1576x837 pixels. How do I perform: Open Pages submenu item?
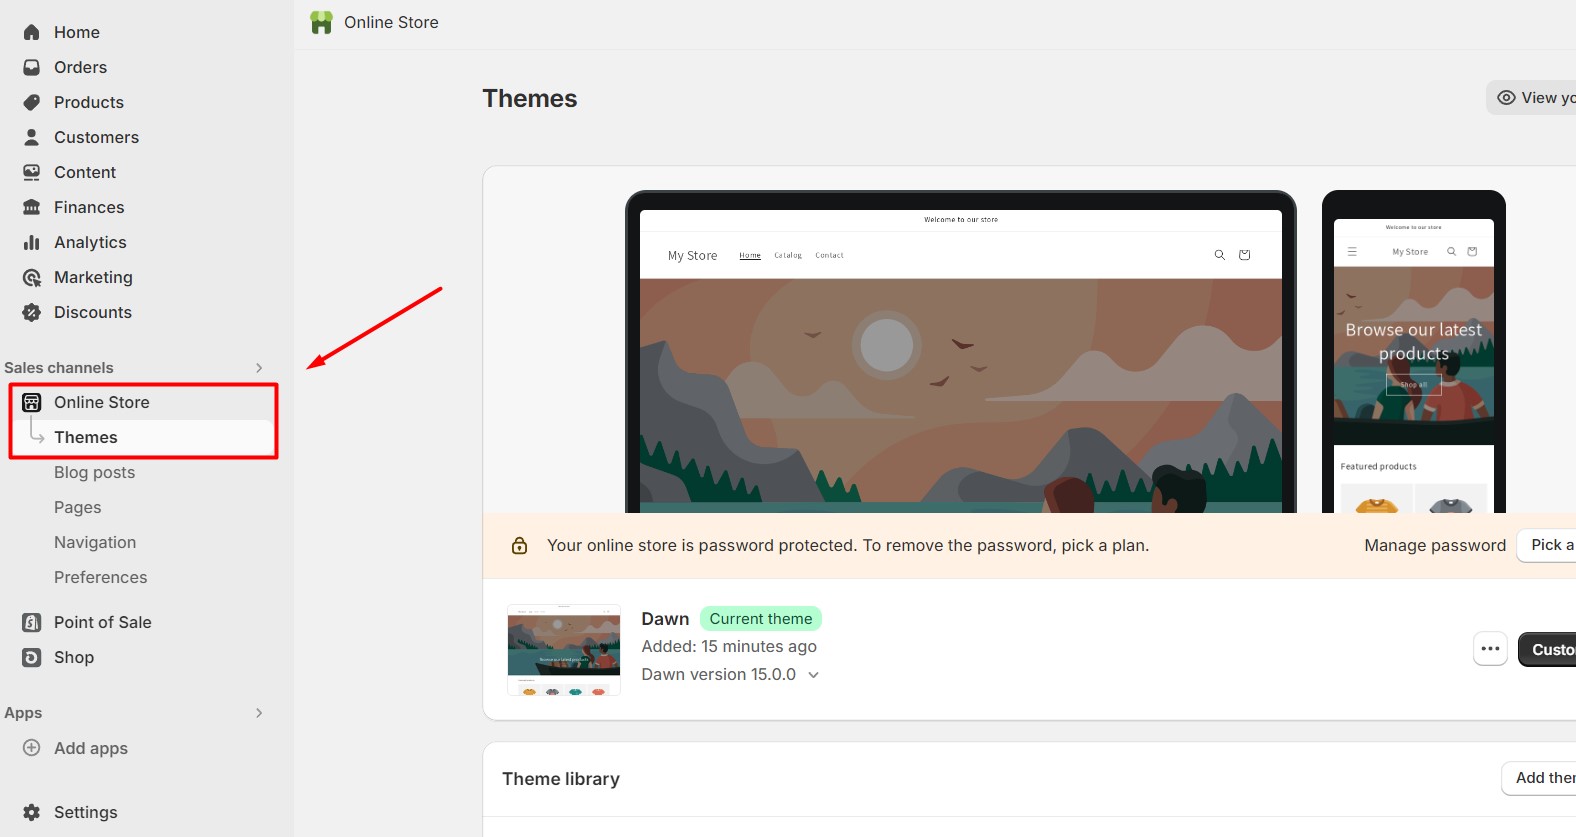click(x=78, y=507)
